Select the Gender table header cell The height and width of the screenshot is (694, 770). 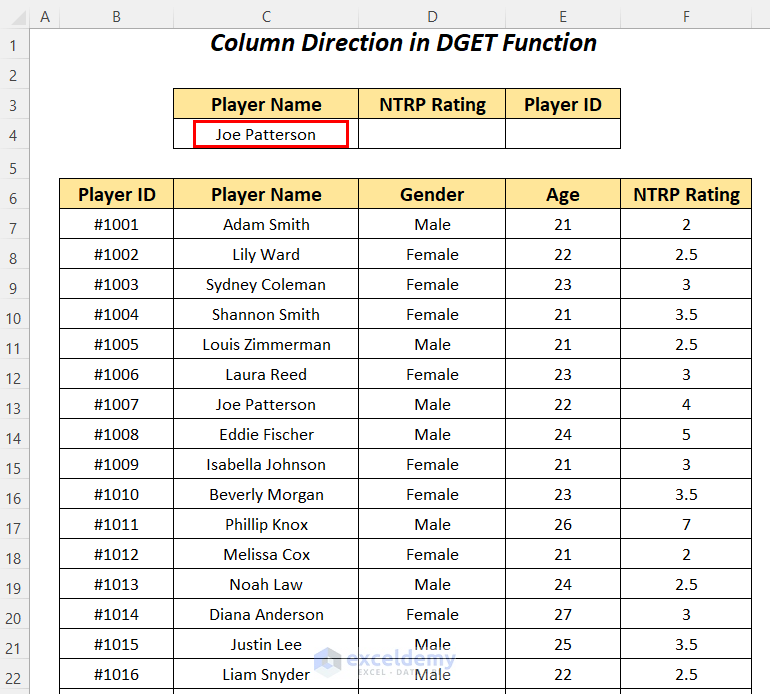click(x=432, y=194)
